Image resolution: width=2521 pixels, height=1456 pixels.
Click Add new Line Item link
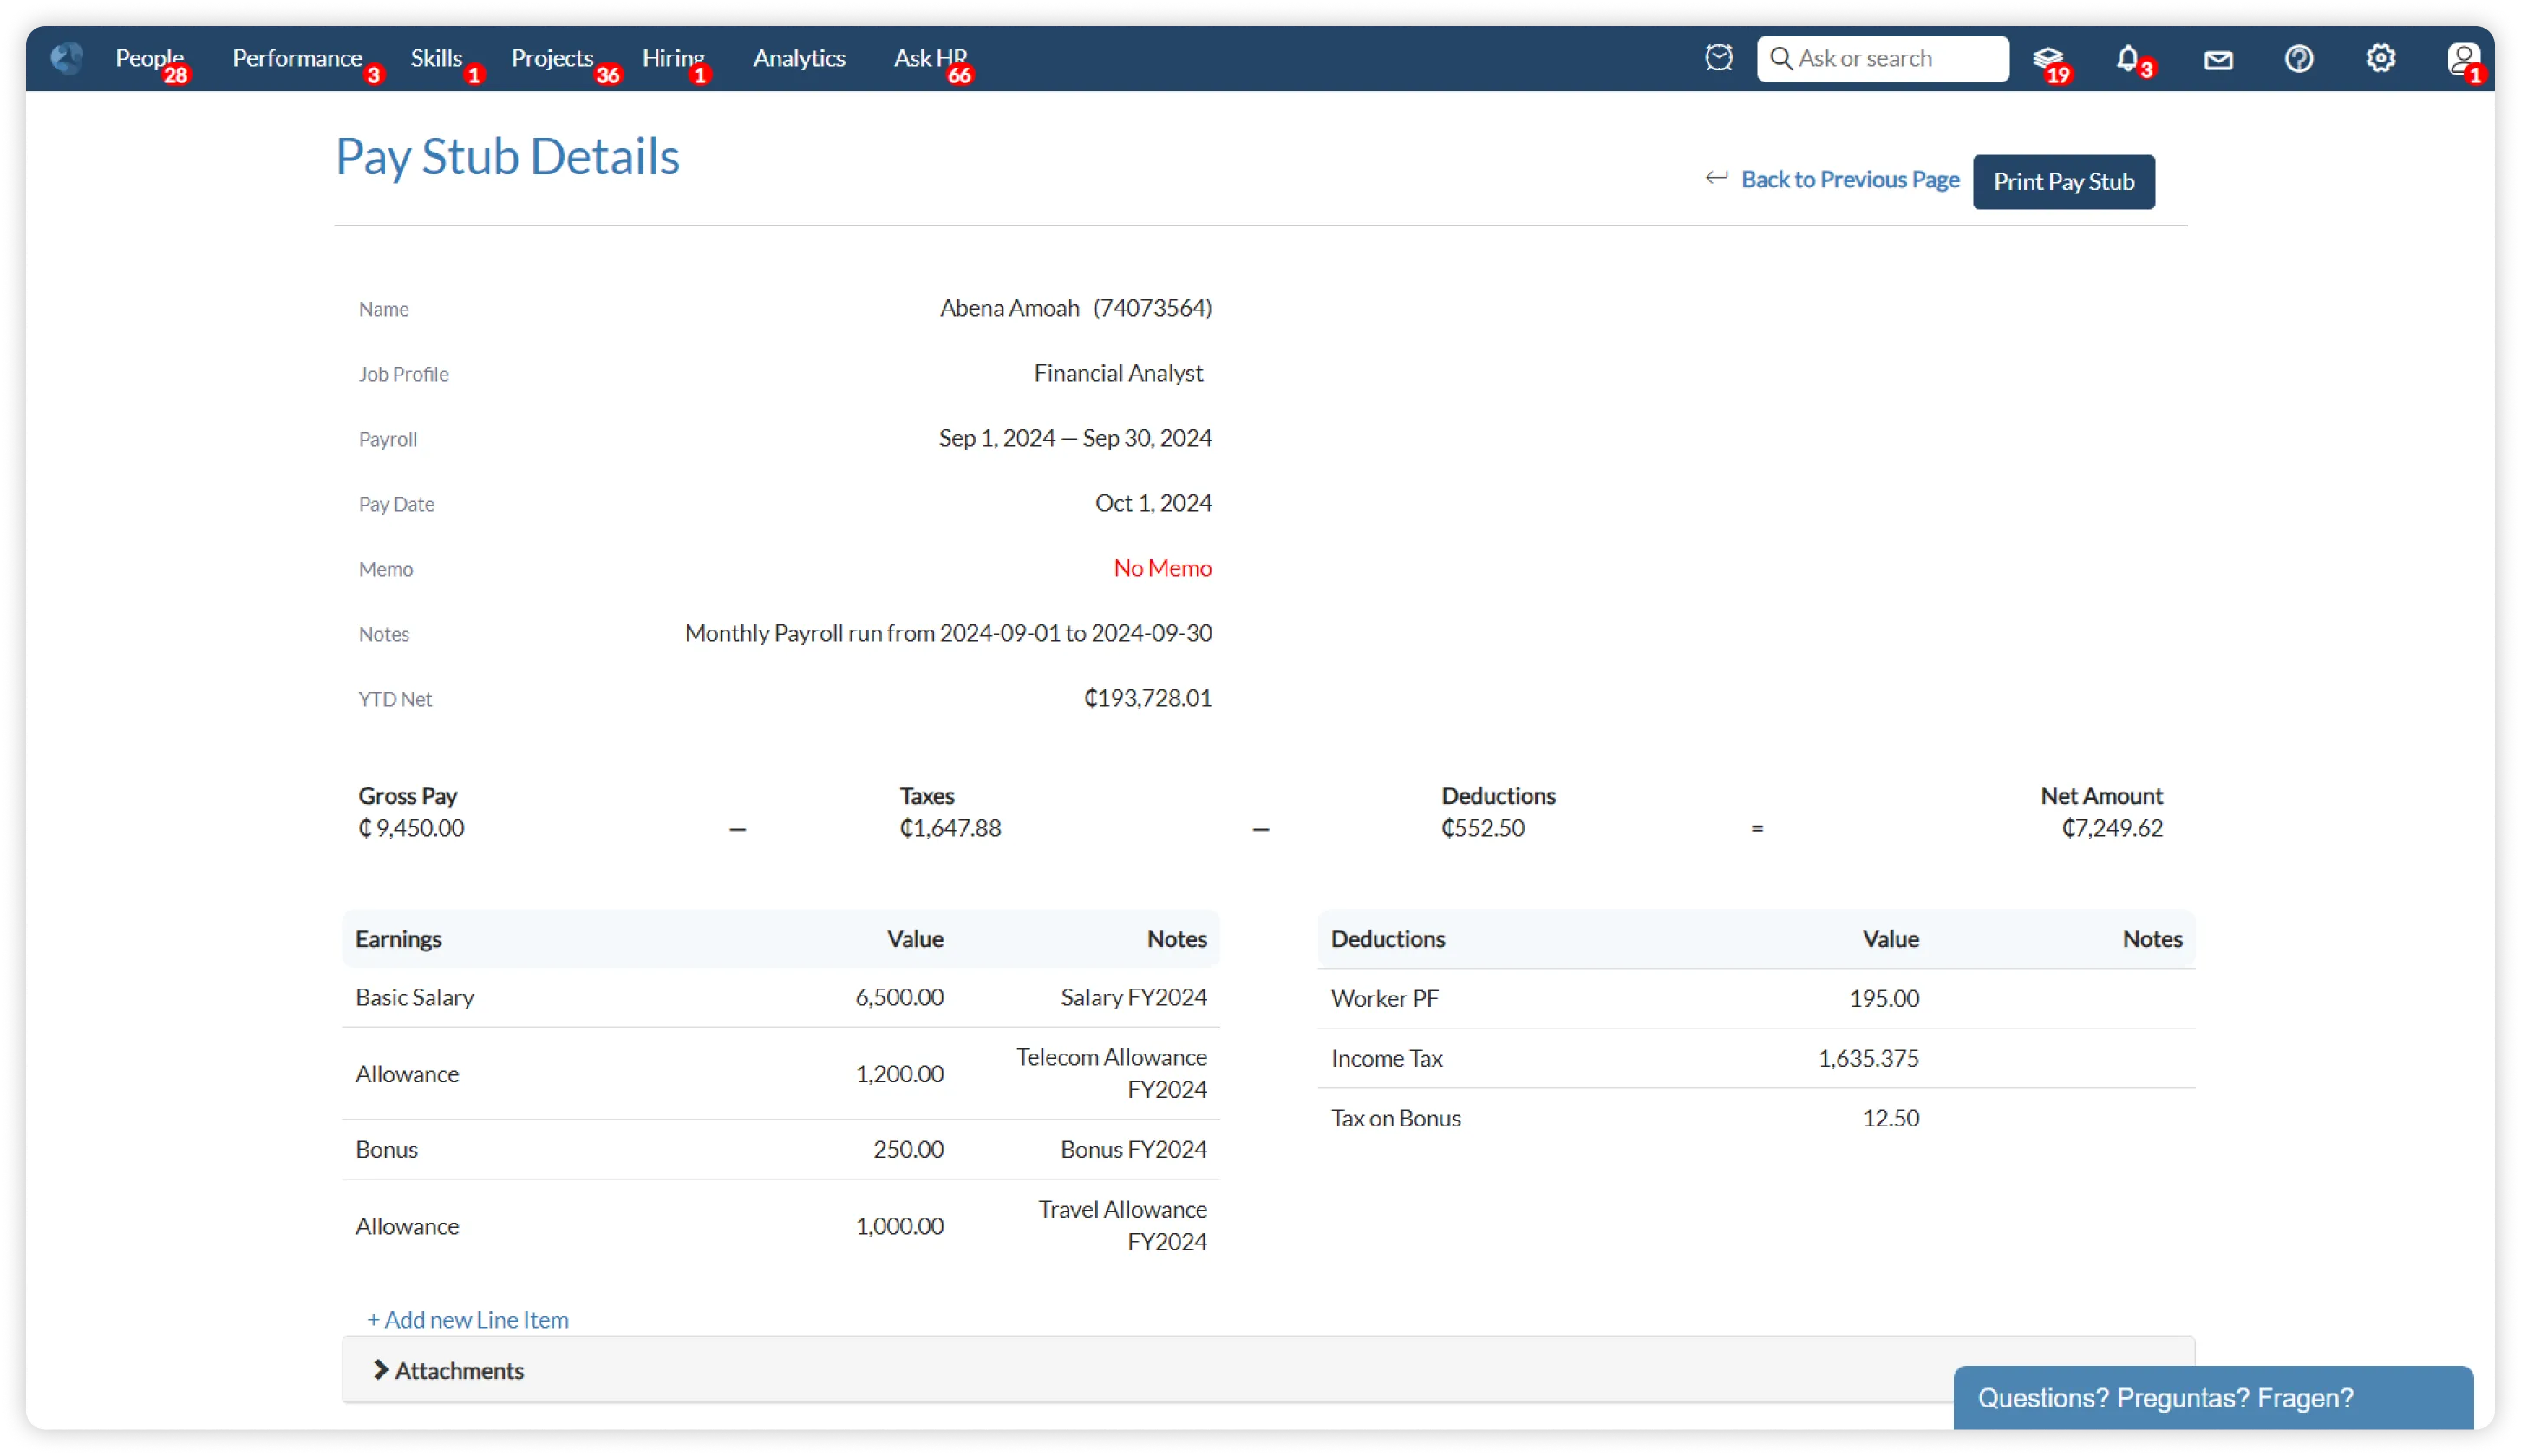[x=467, y=1319]
